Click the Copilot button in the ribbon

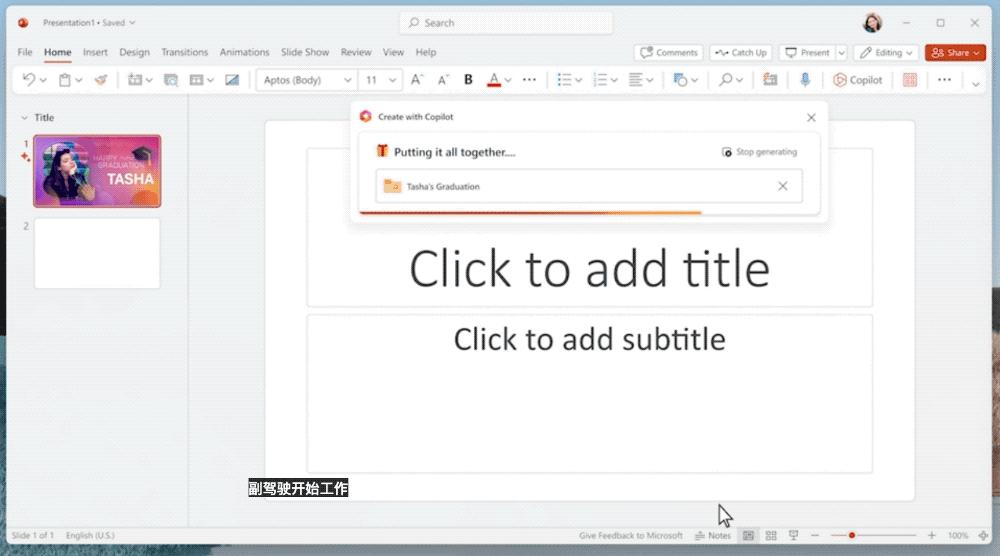[858, 80]
